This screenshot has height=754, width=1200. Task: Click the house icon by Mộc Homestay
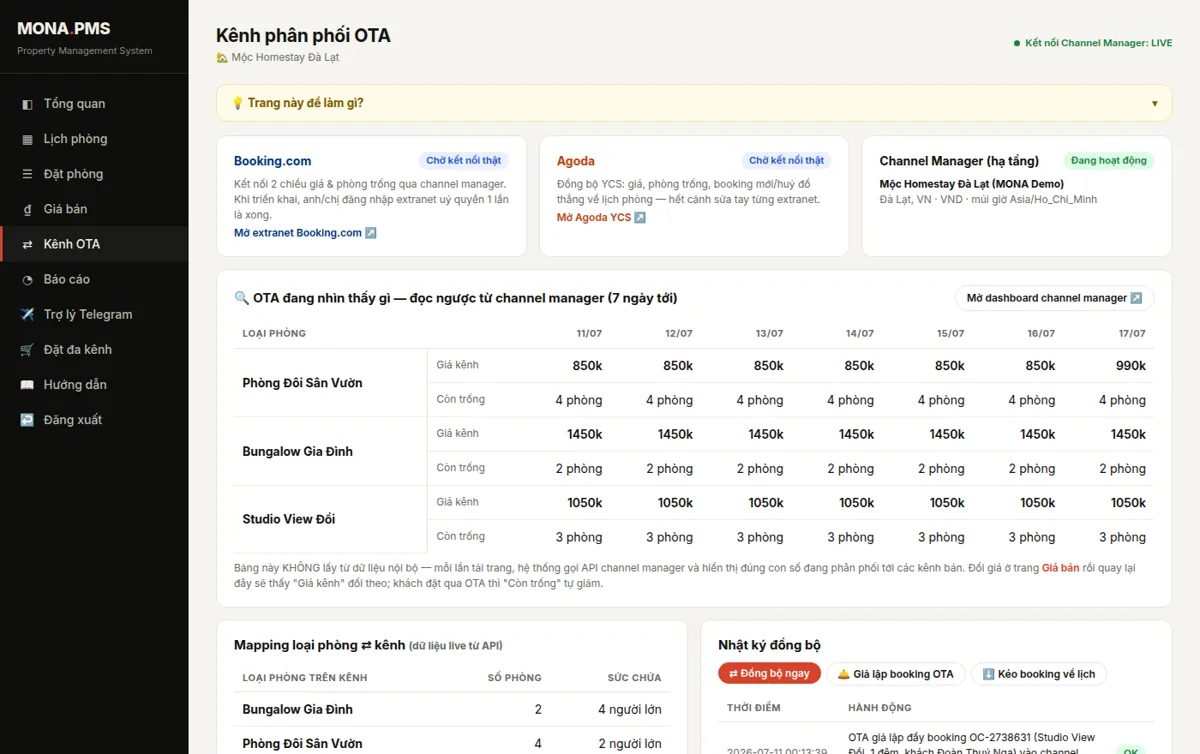tap(222, 58)
